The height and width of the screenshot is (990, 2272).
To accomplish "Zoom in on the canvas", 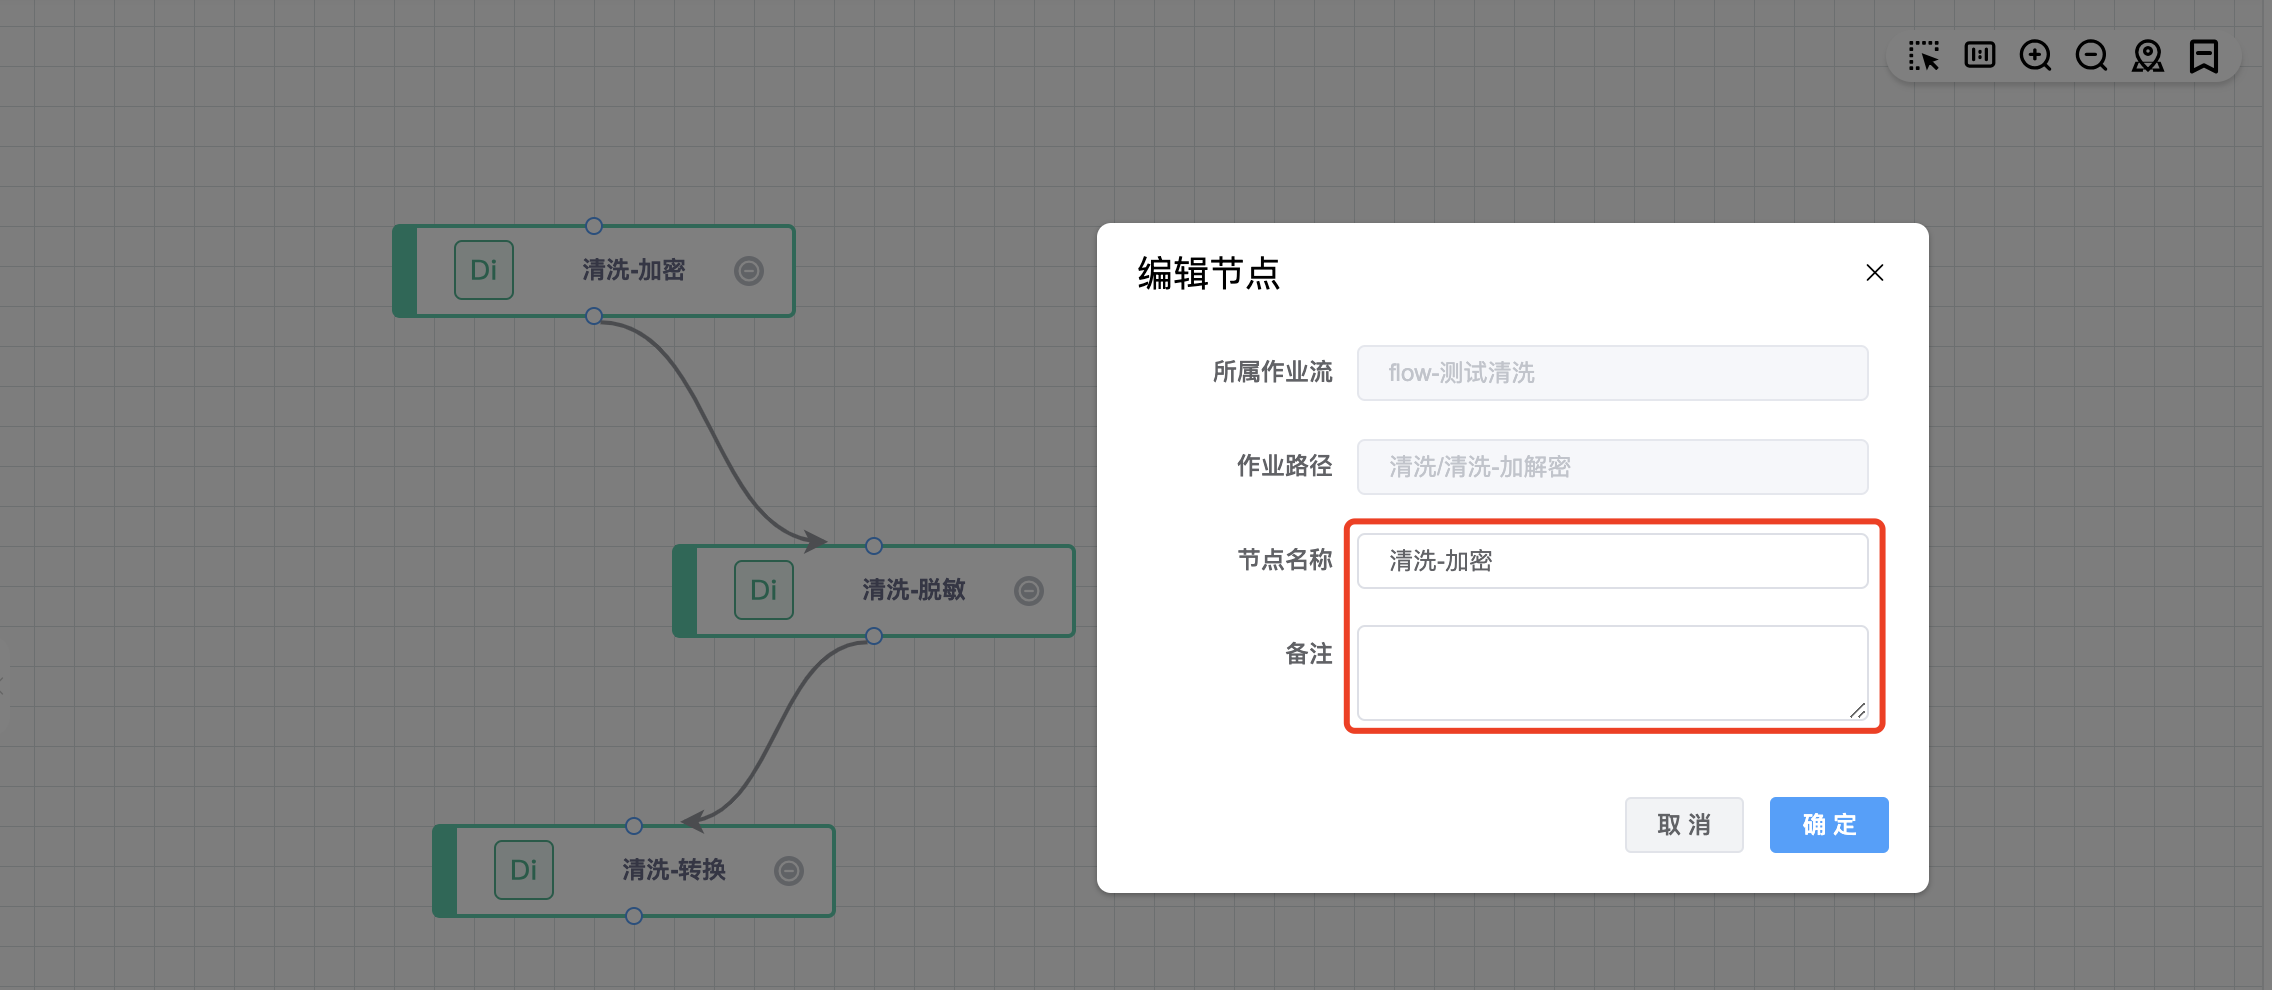I will point(2035,56).
